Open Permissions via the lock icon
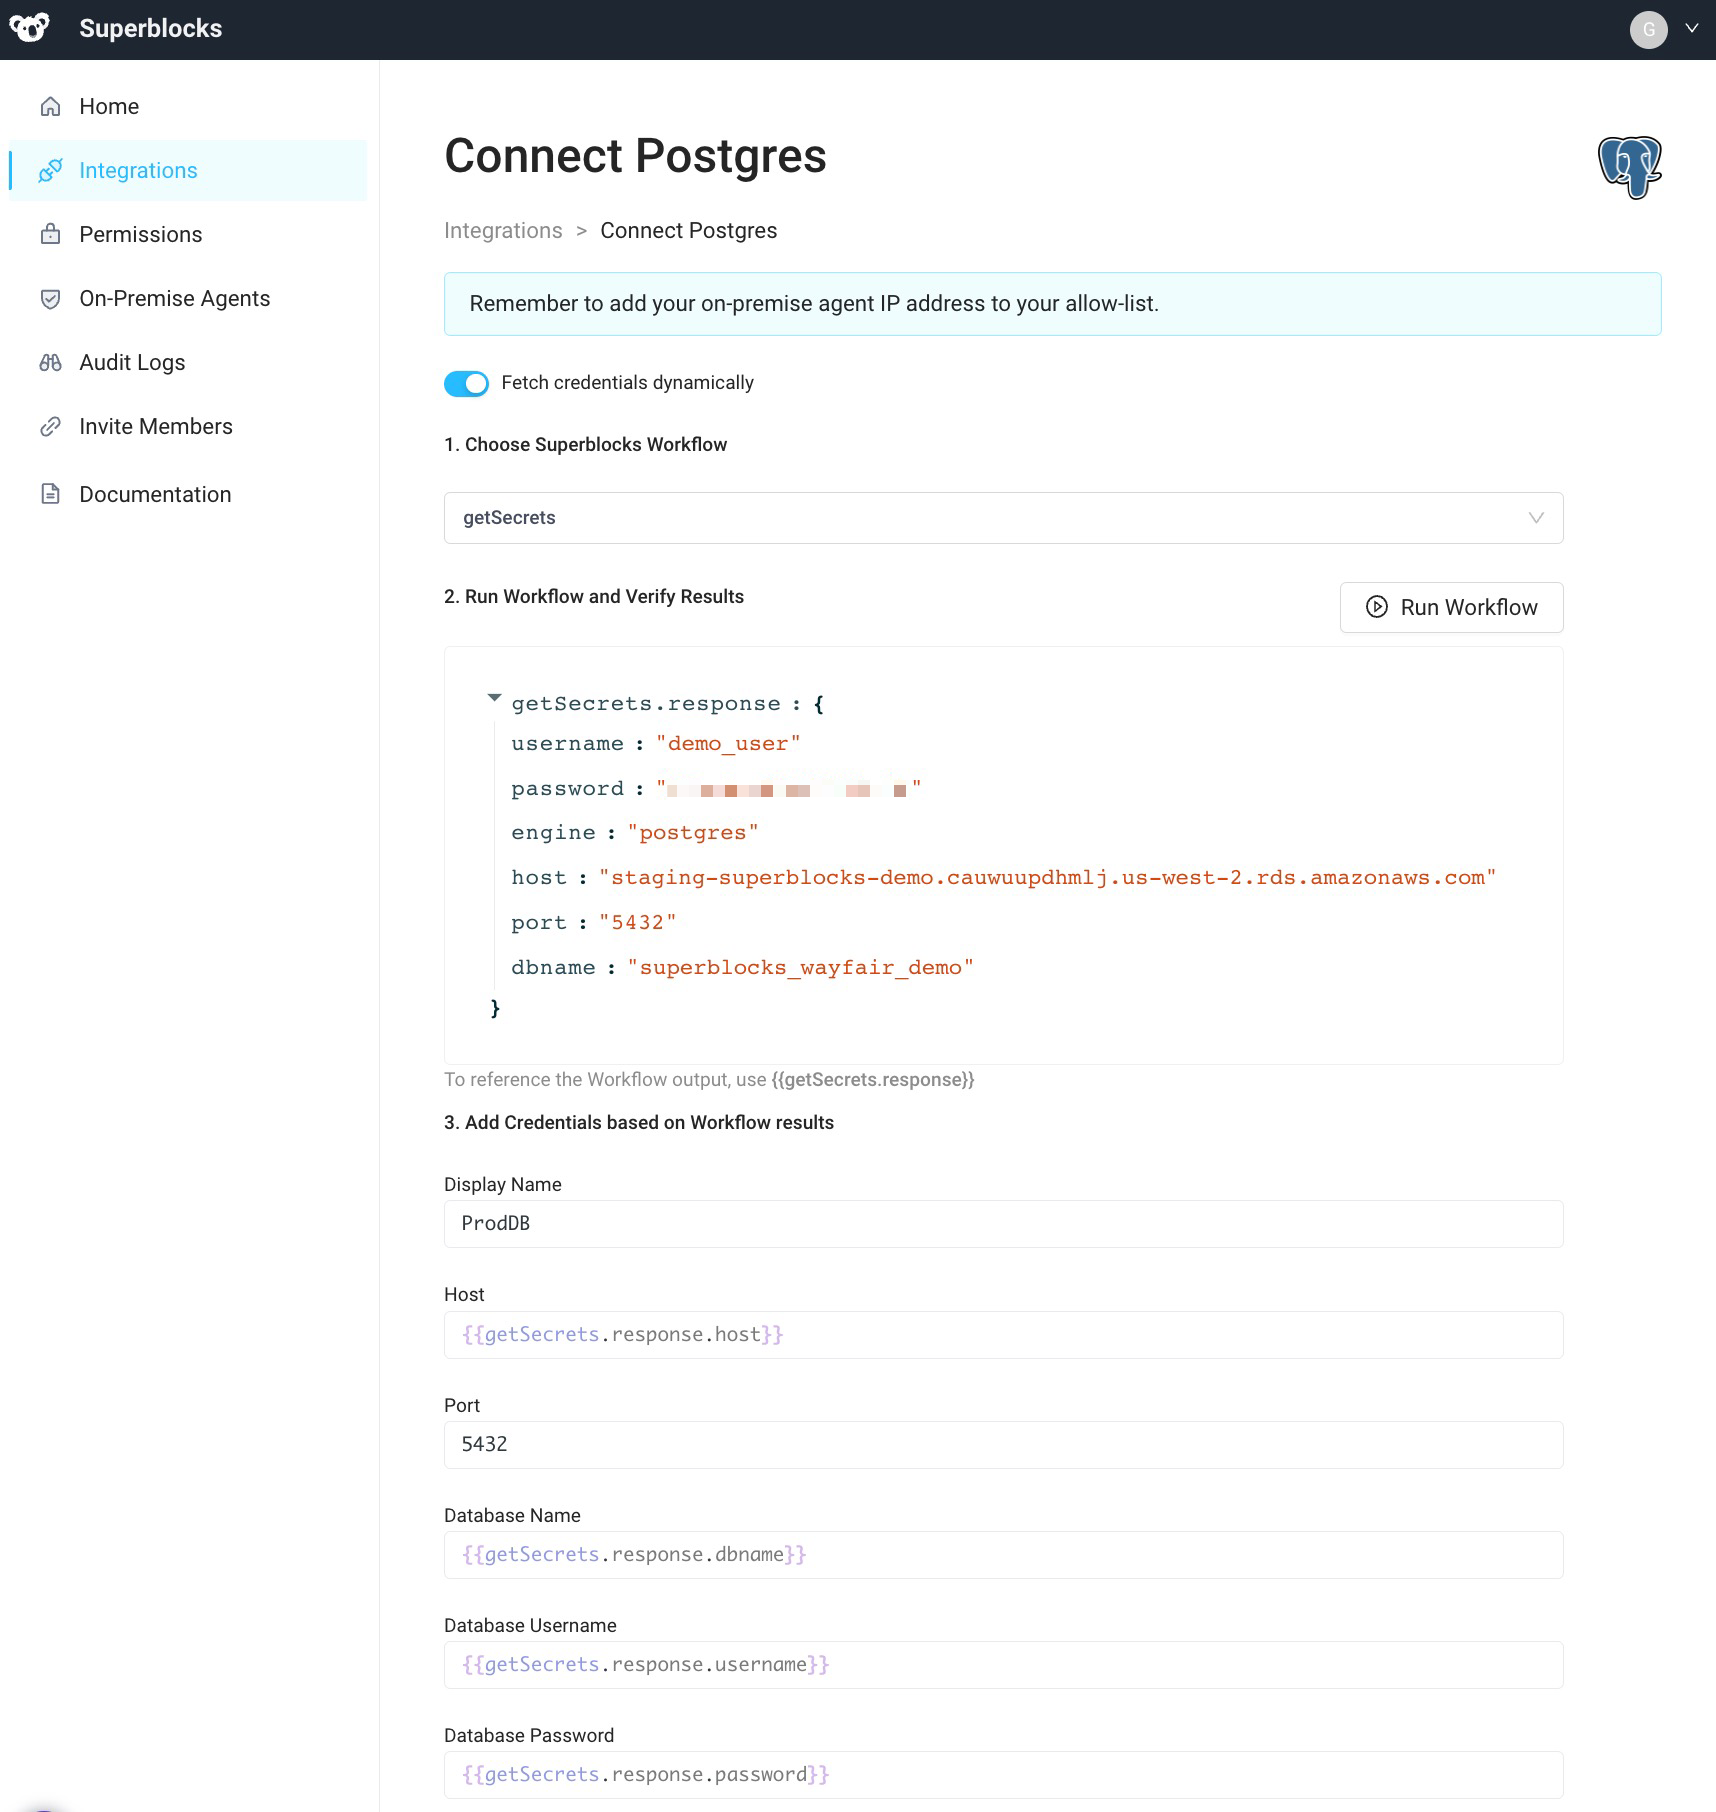The image size is (1716, 1812). [51, 234]
